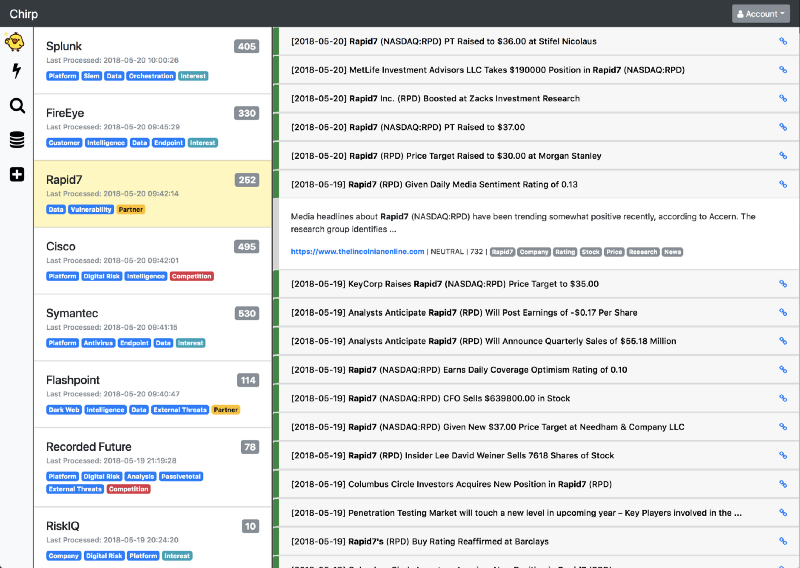The image size is (800, 568).
Task: Open link icon for MetLife Investment Advisors article
Action: (783, 70)
